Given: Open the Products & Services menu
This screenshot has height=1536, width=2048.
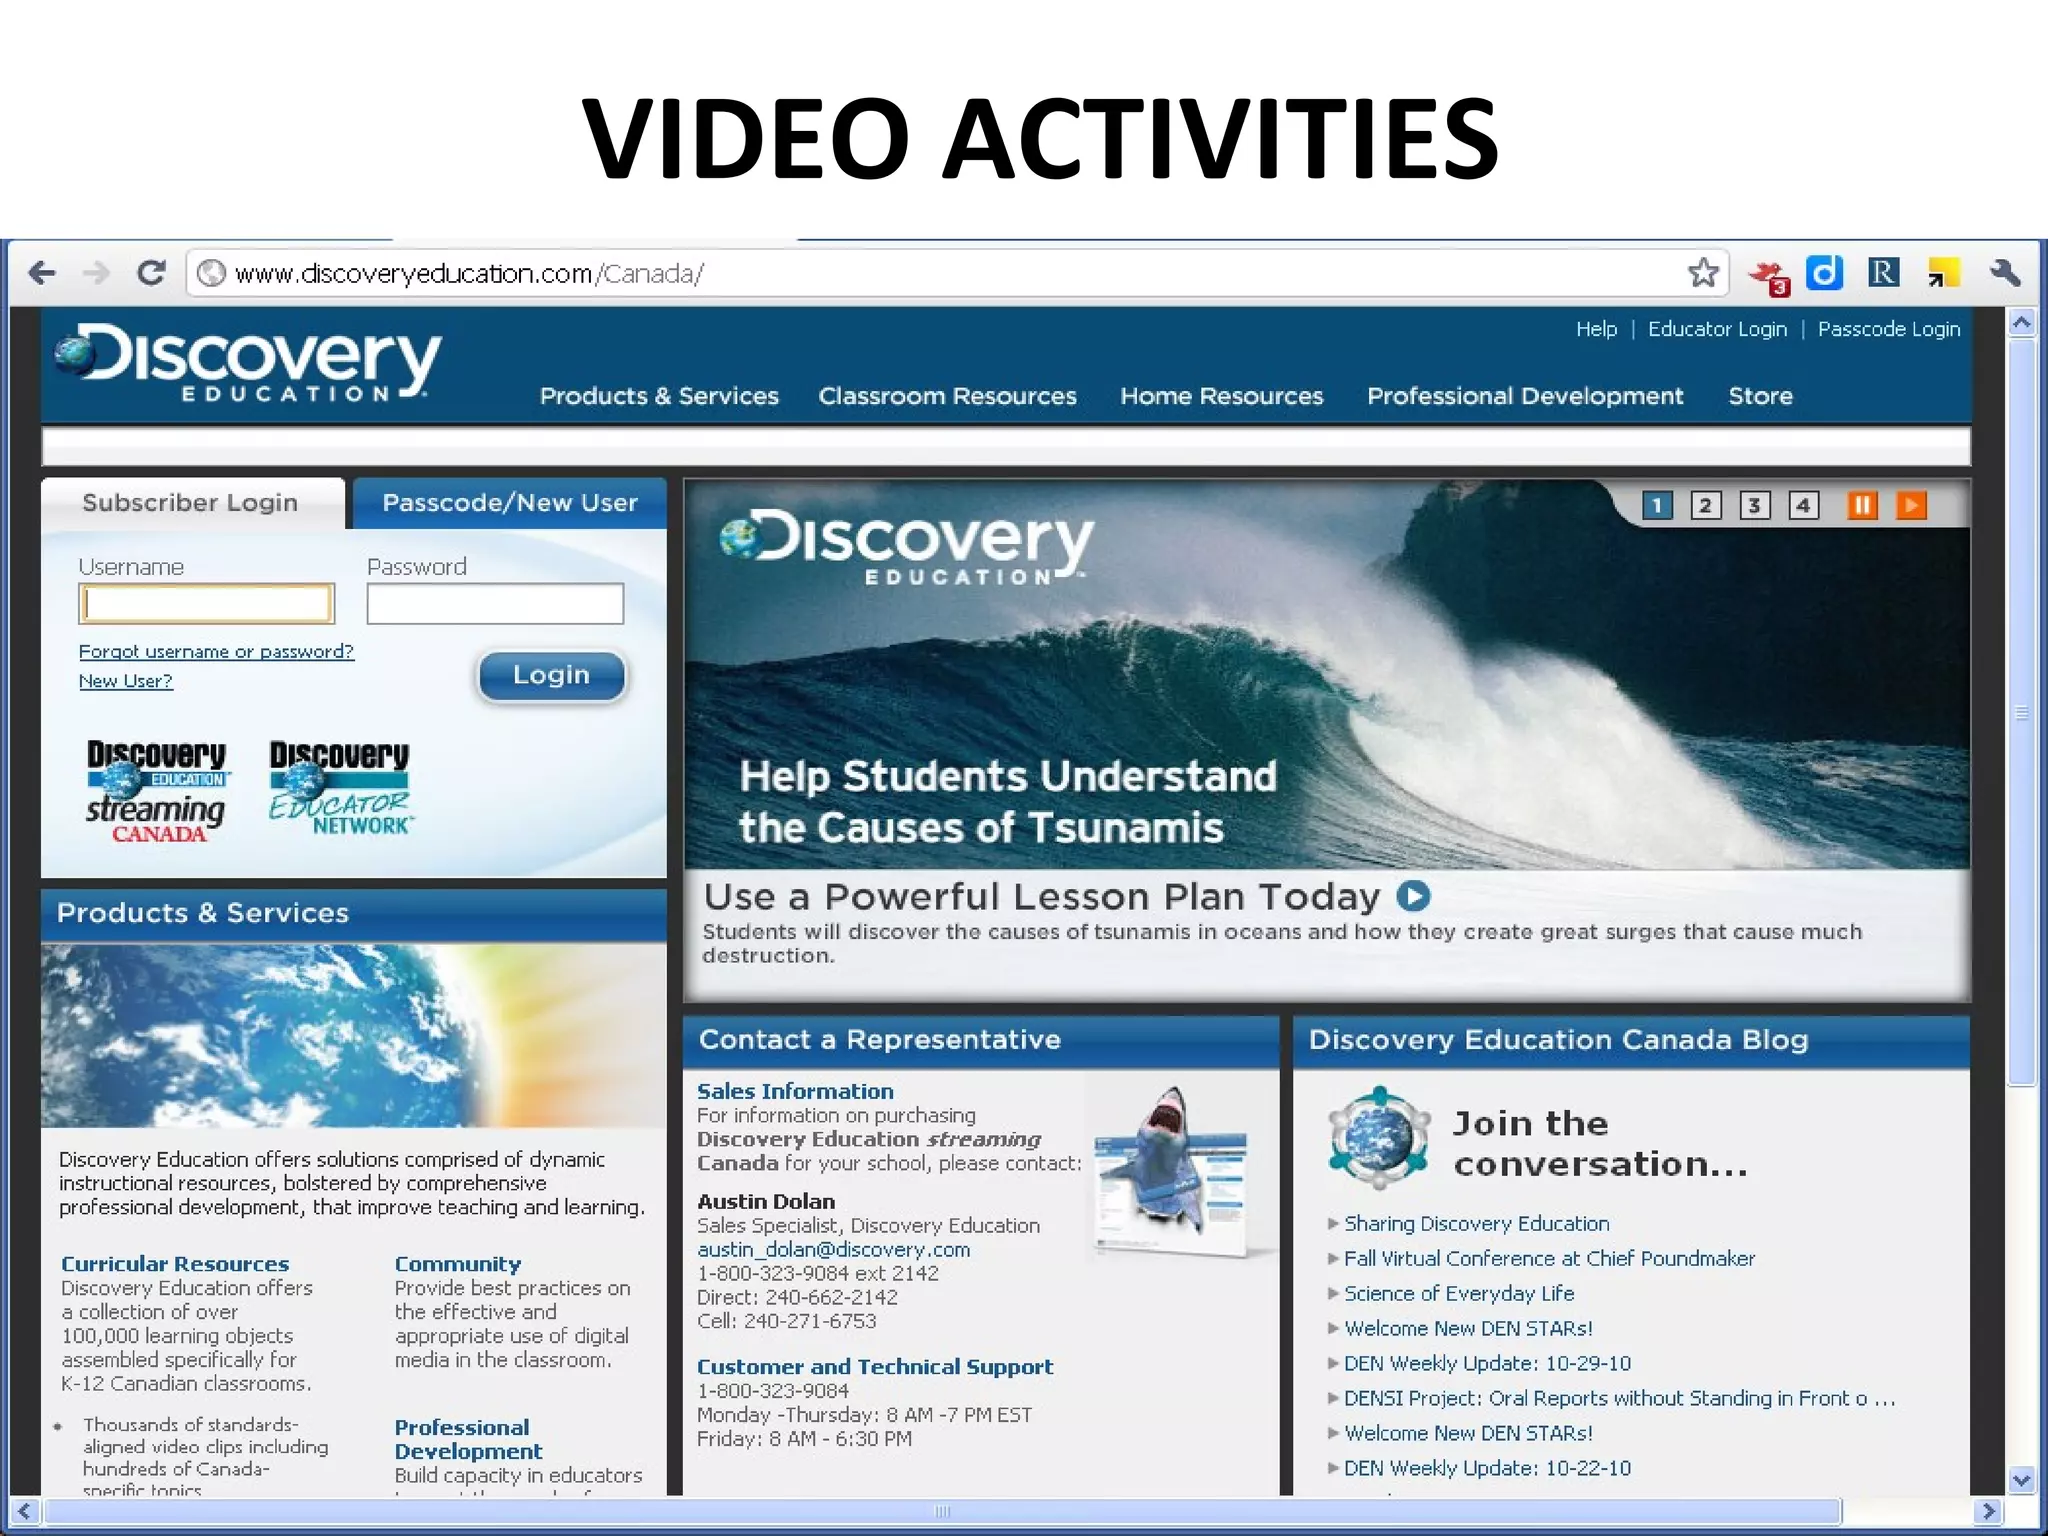Looking at the screenshot, I should 659,396.
